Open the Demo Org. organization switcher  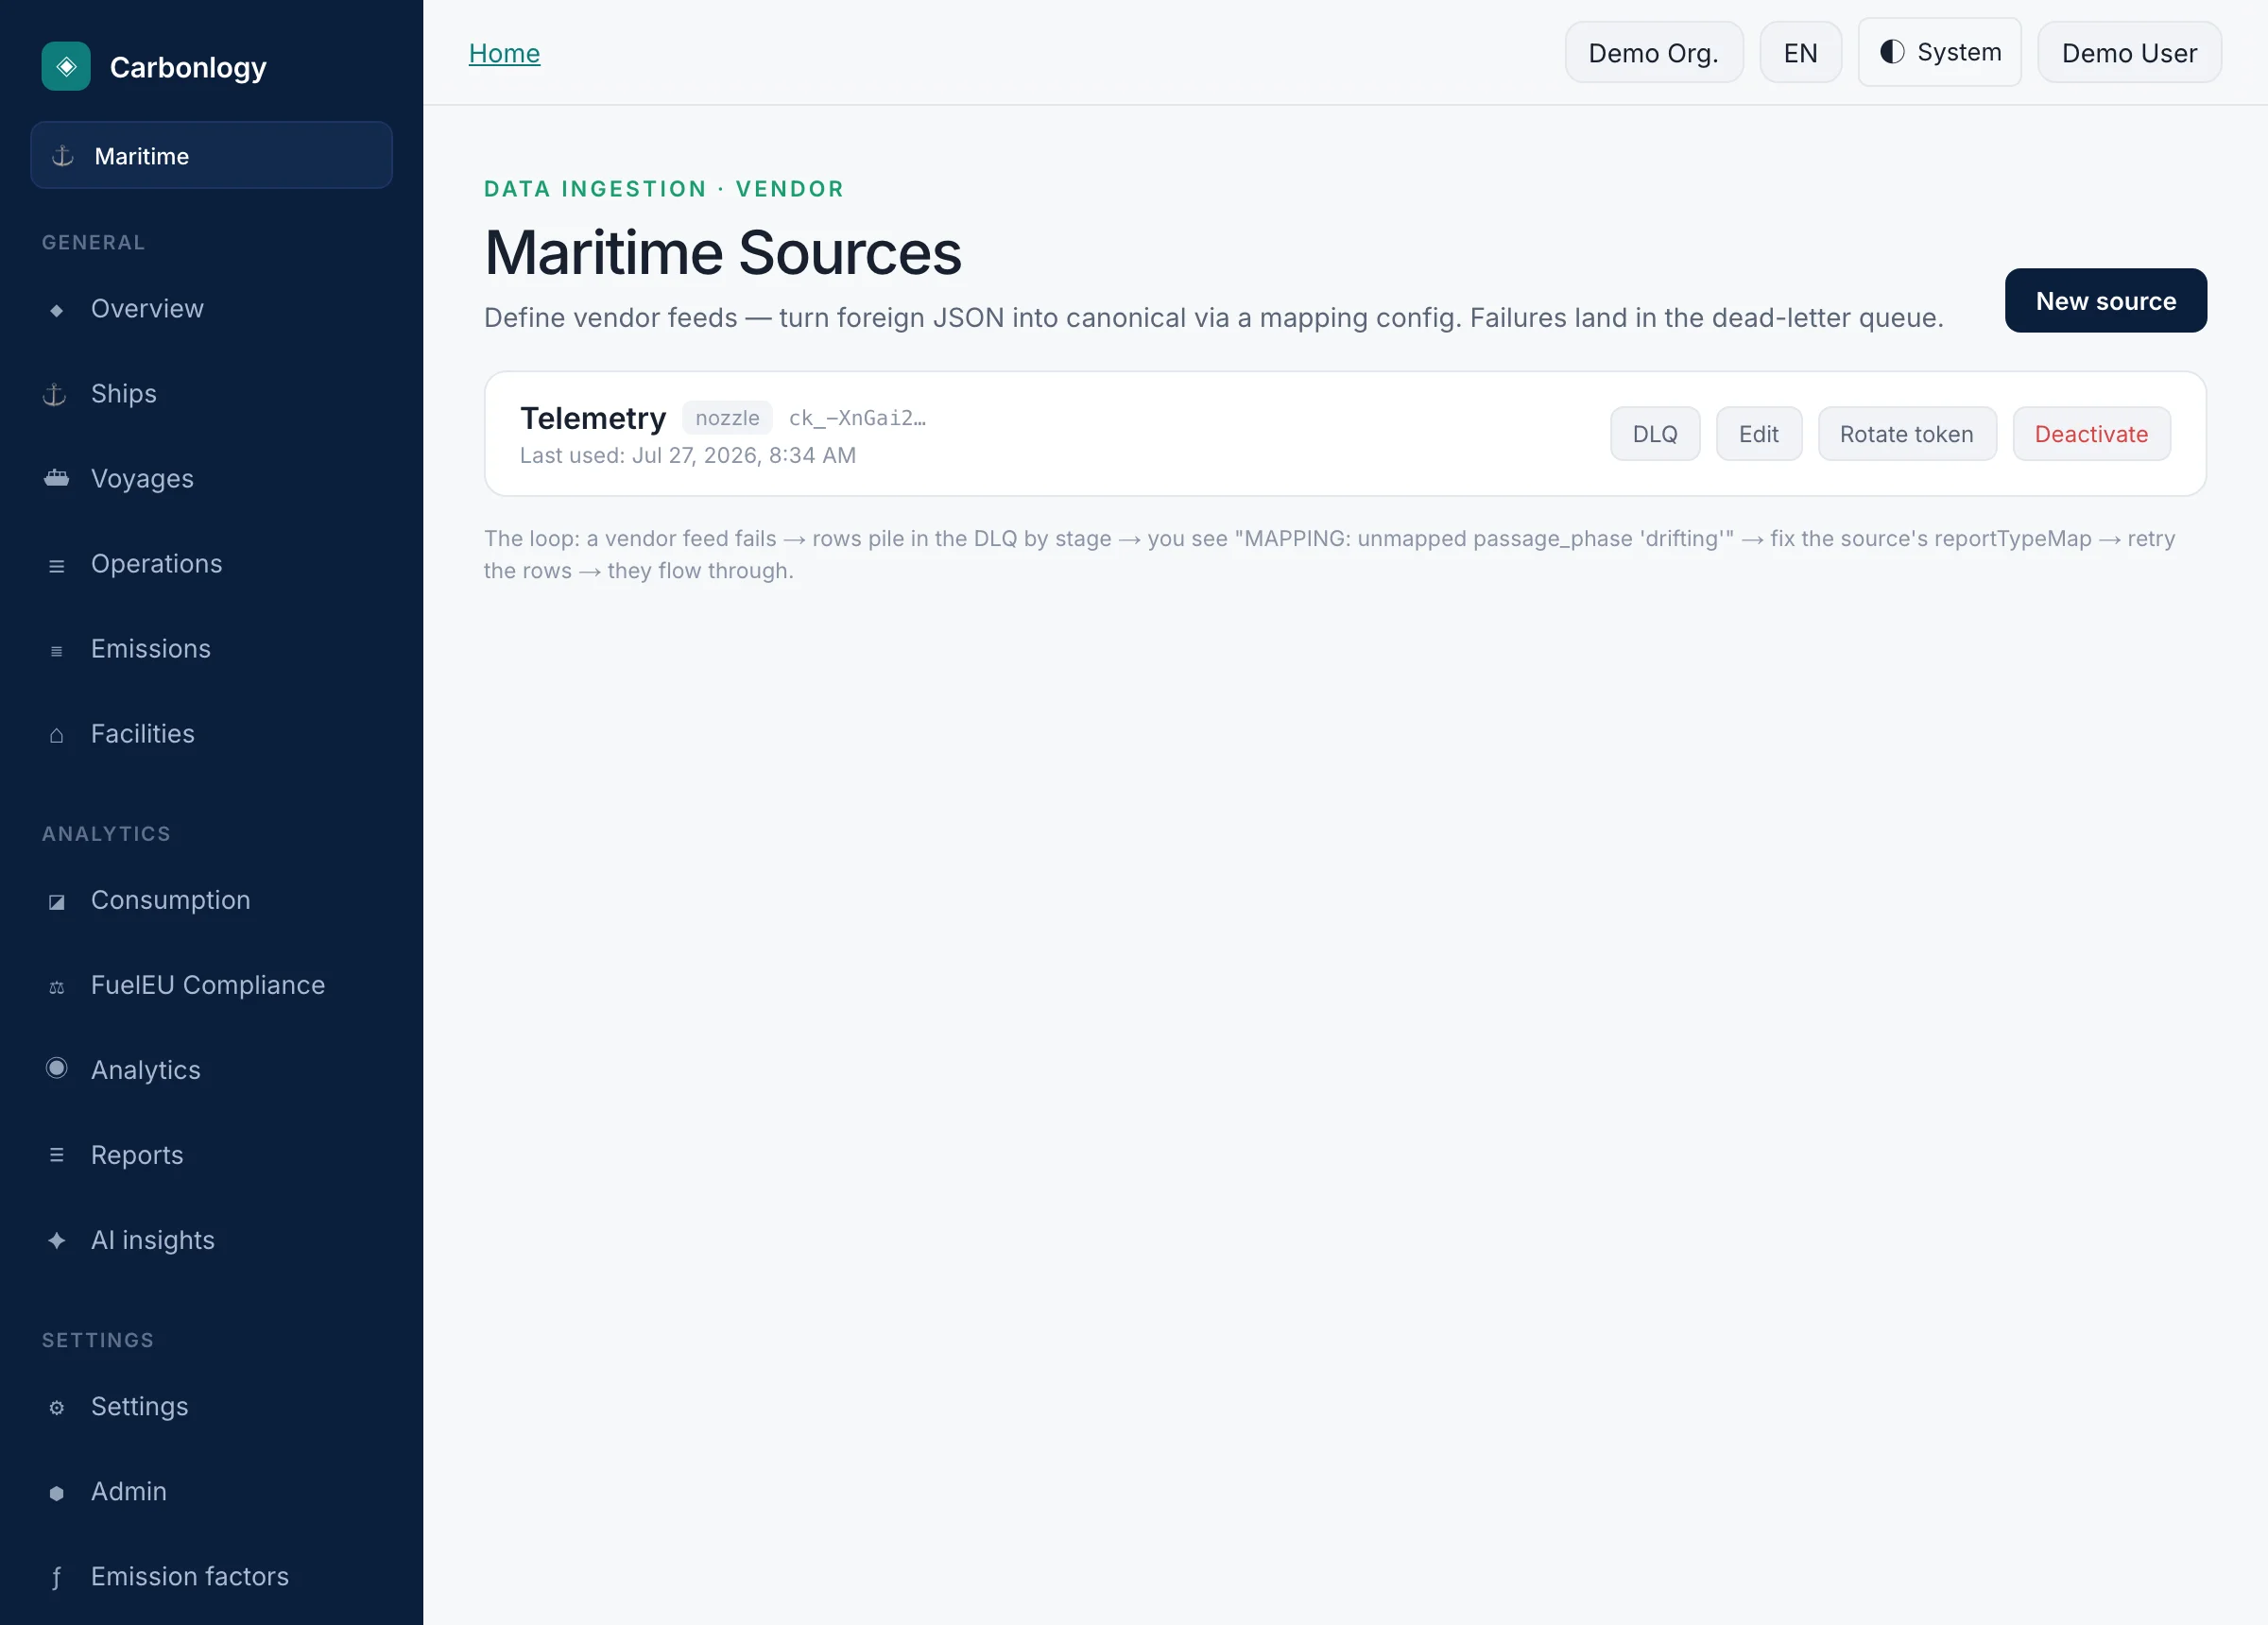[x=1653, y=52]
